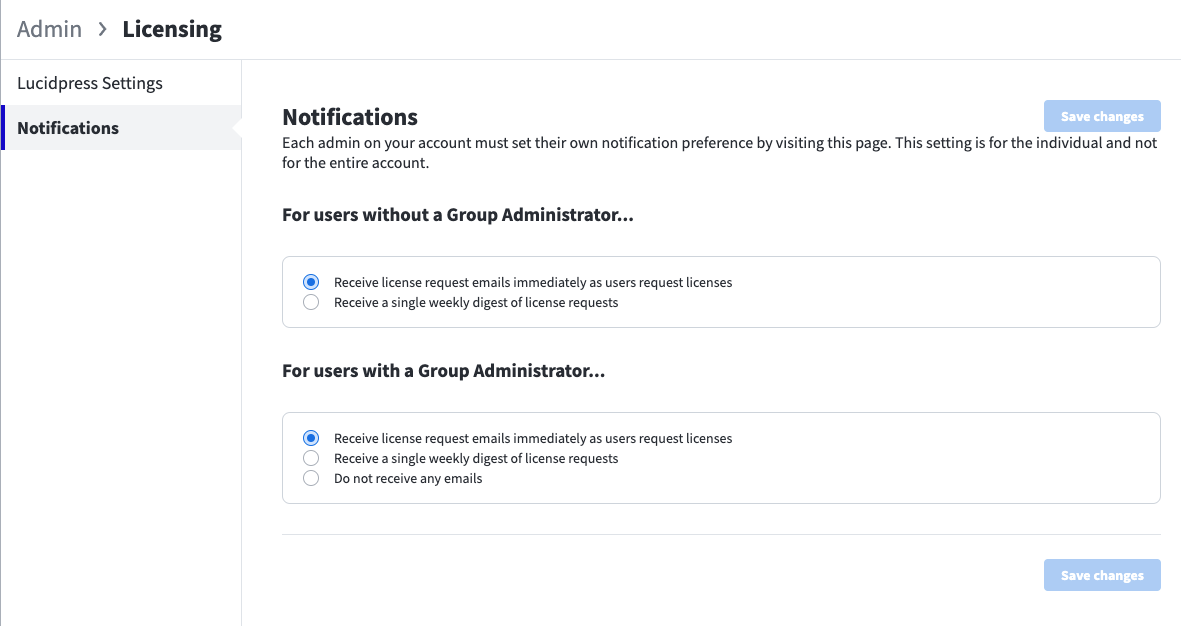Click the Admin breadcrumb link
This screenshot has width=1181, height=626.
pos(49,29)
